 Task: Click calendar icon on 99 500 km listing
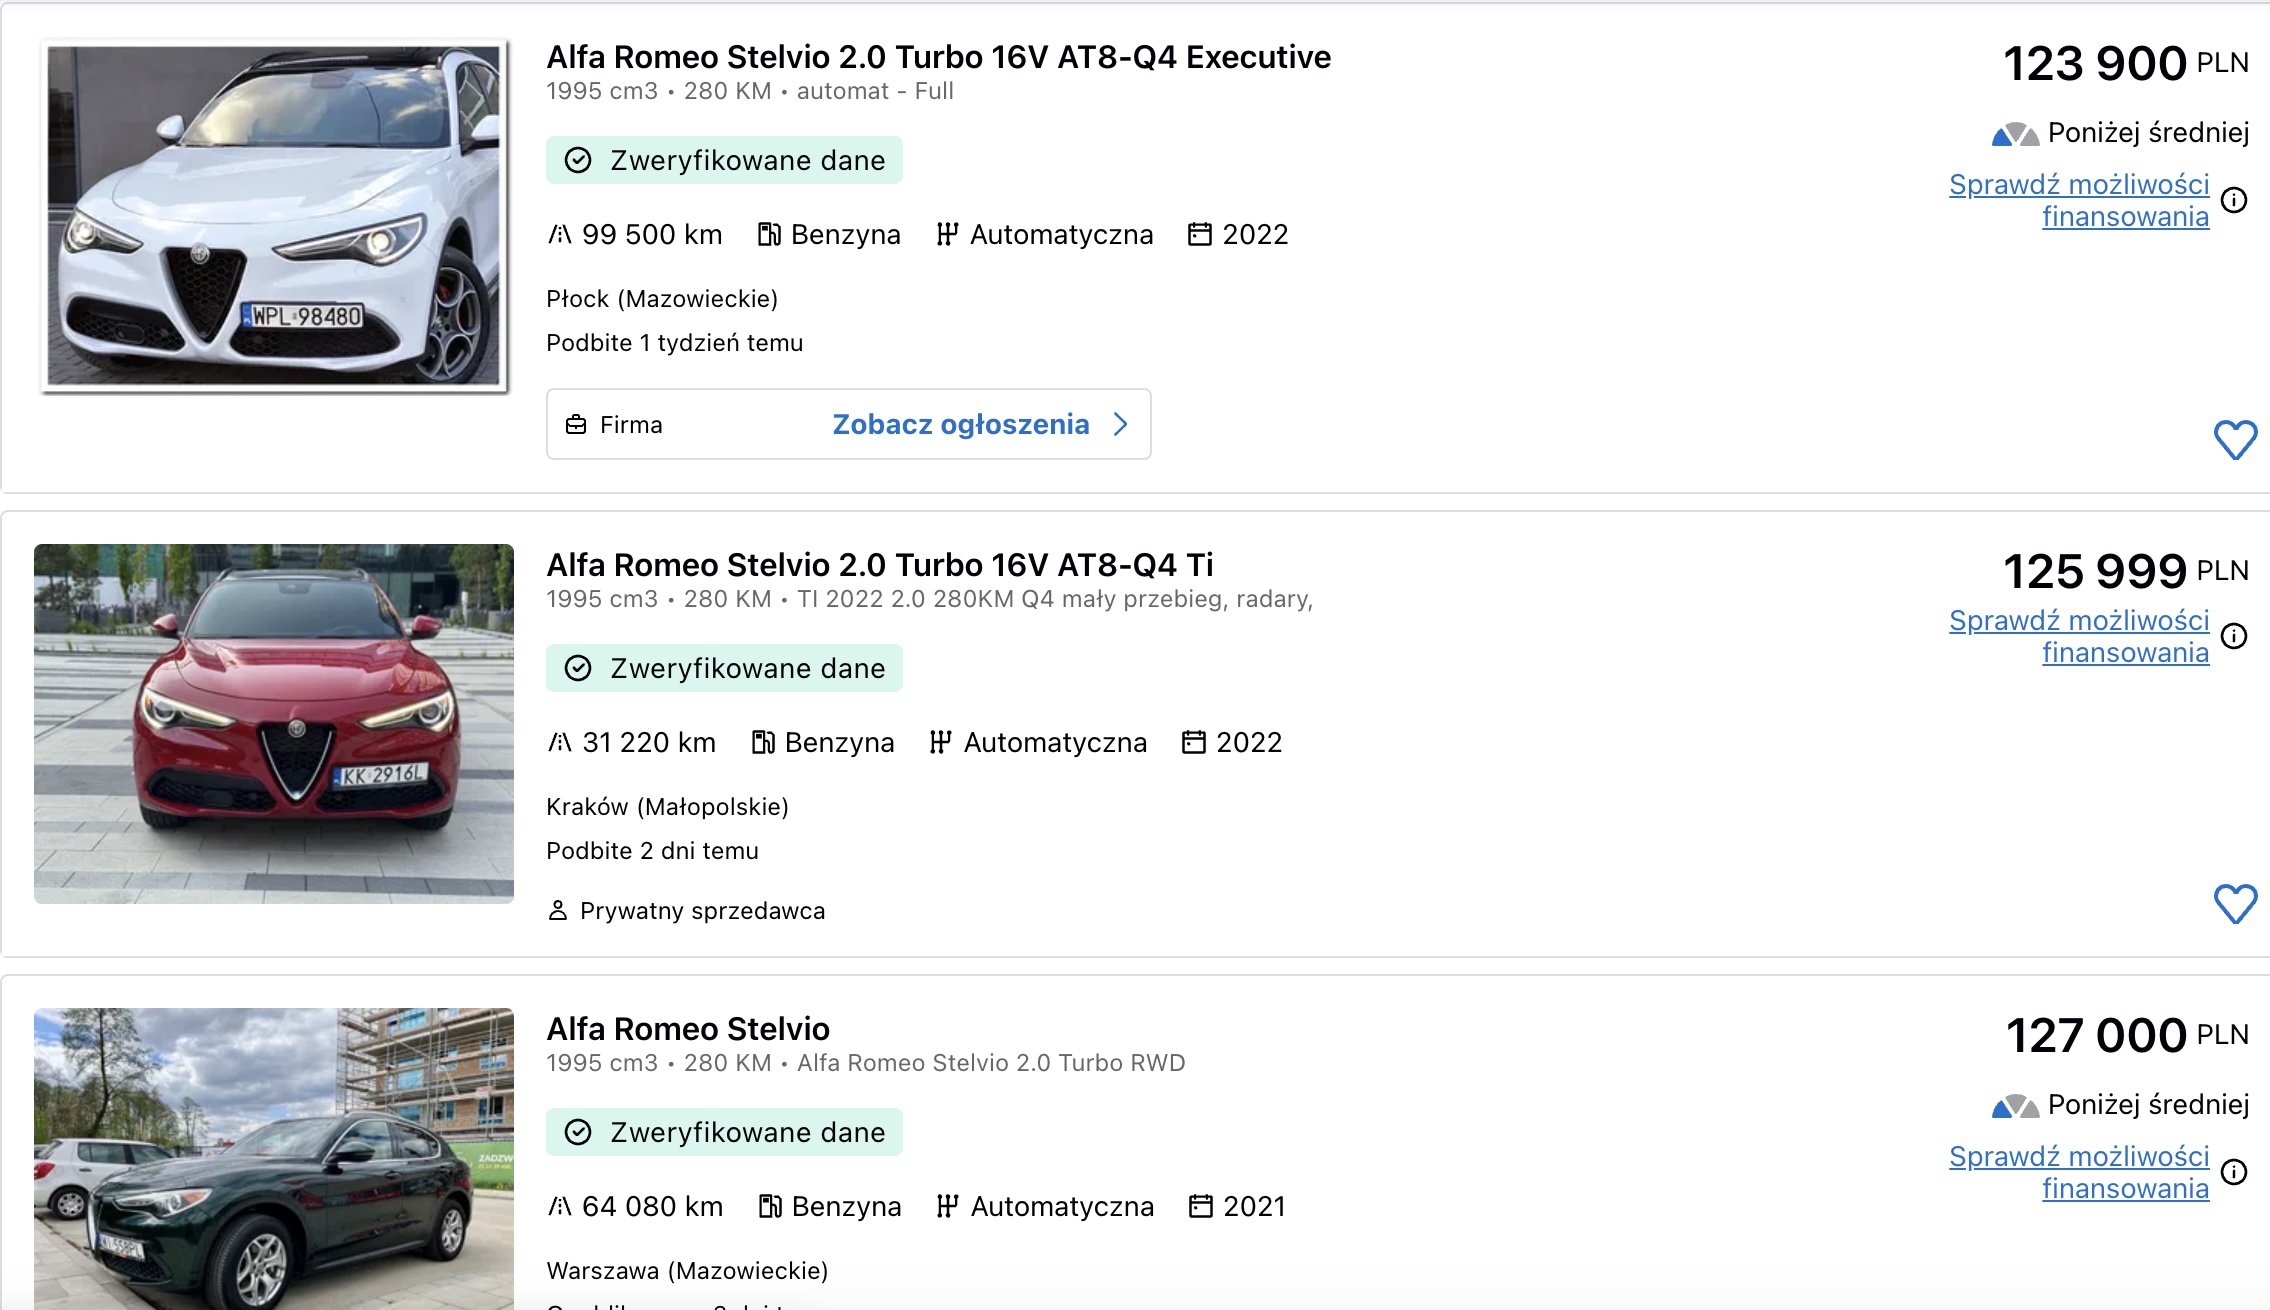[x=1199, y=235]
